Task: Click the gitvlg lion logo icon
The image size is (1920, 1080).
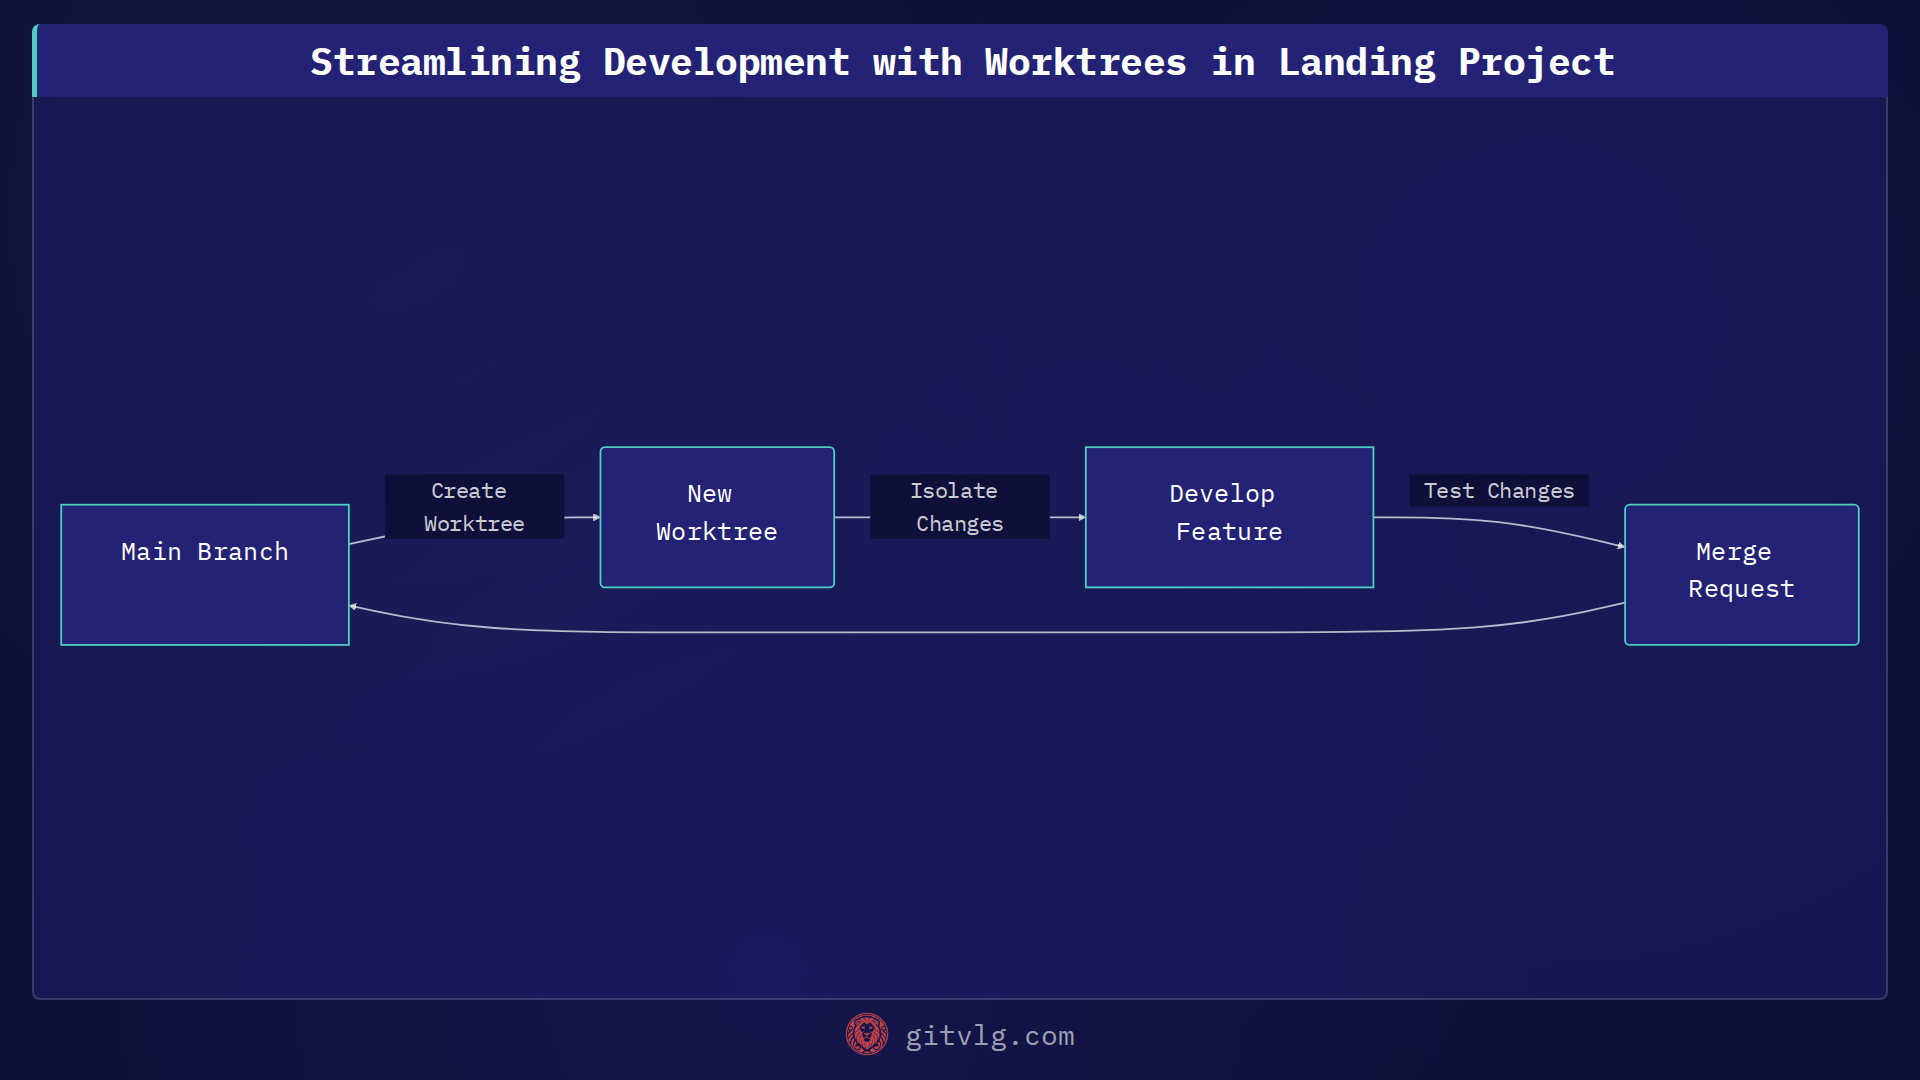Action: [867, 1035]
